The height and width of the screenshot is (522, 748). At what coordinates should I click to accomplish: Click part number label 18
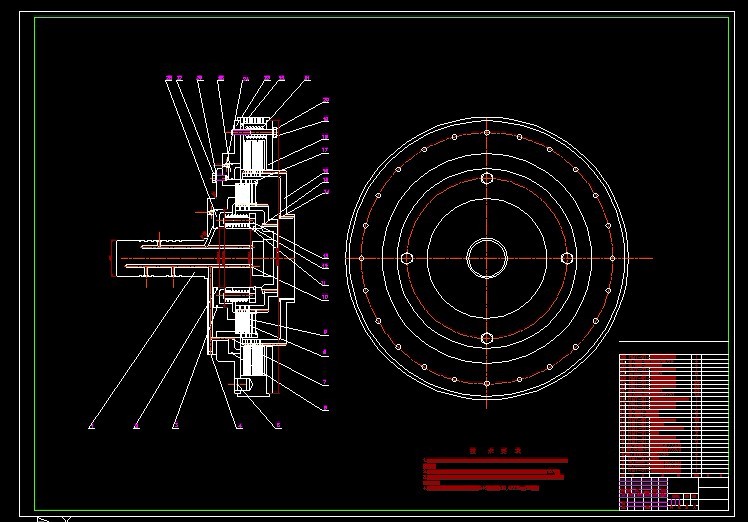tap(325, 137)
